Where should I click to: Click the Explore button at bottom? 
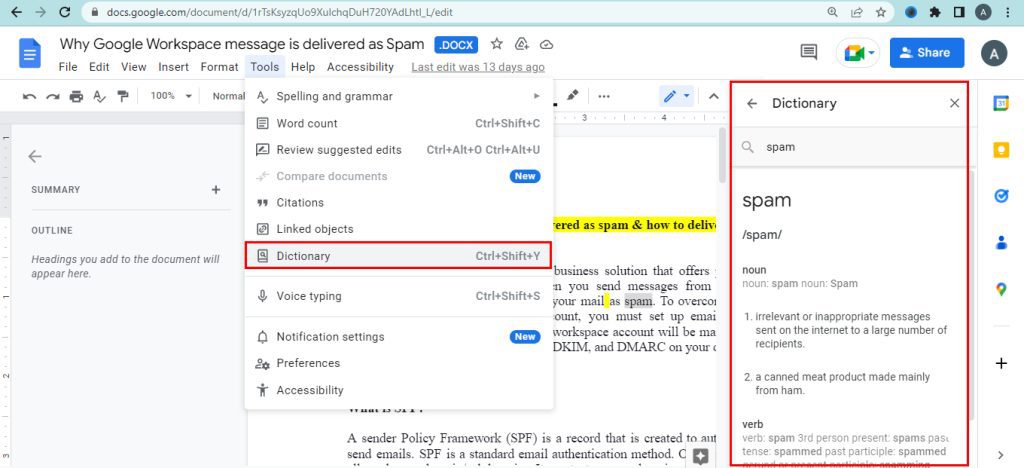701,456
